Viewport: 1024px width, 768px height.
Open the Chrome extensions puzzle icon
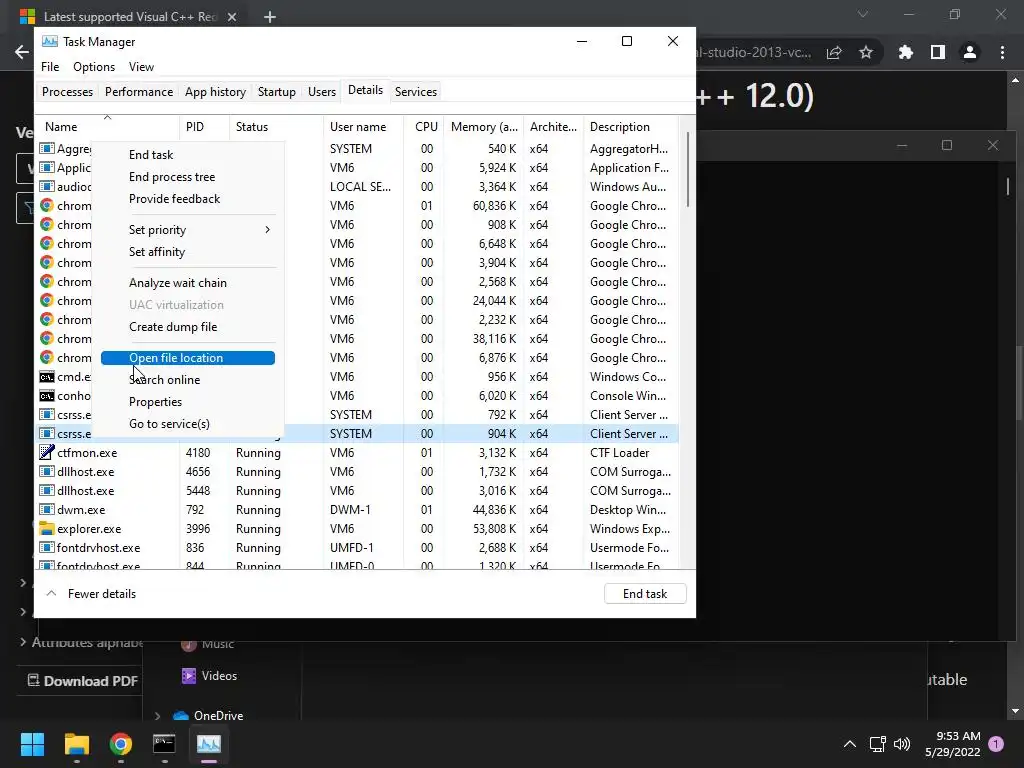(905, 52)
